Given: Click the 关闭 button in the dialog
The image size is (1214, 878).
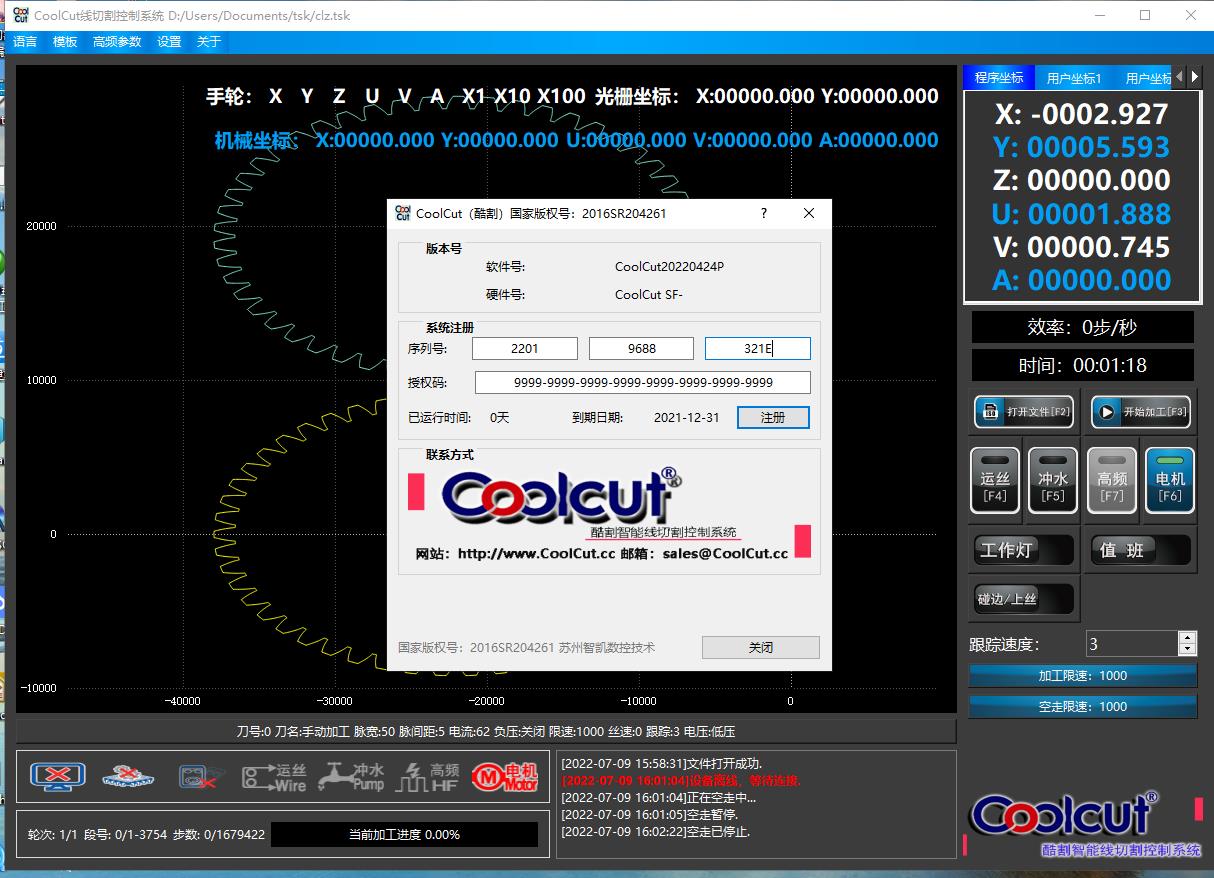Looking at the screenshot, I should [761, 647].
